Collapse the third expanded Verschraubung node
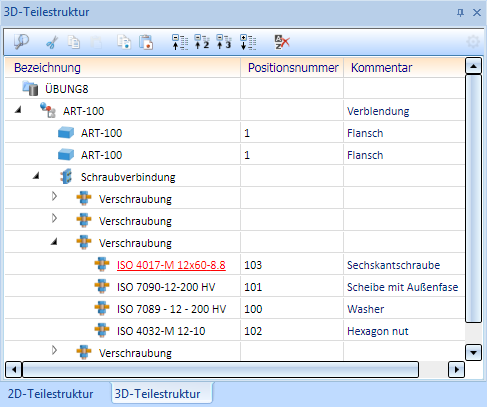487x407 pixels. click(54, 241)
